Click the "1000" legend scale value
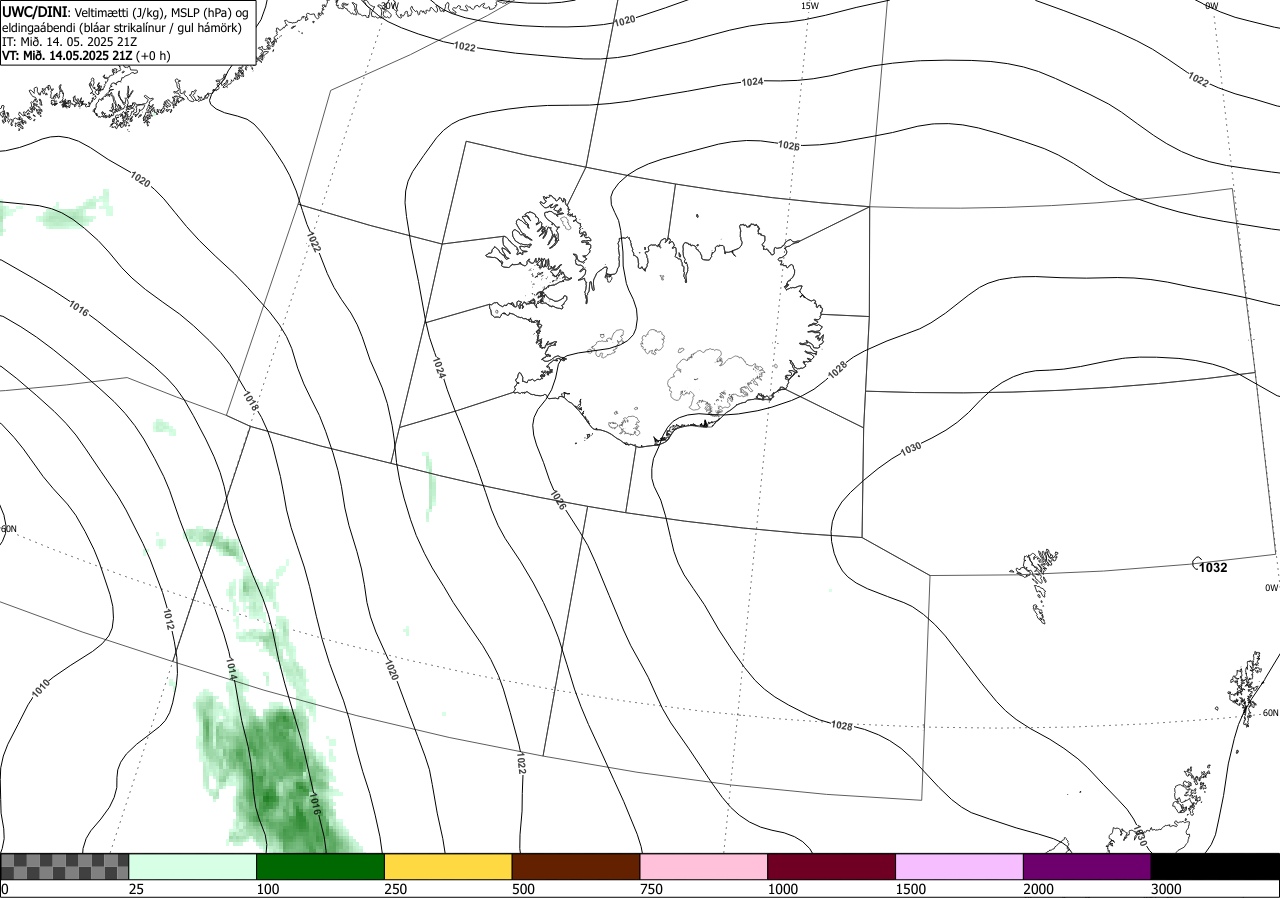This screenshot has width=1280, height=898. pyautogui.click(x=783, y=889)
